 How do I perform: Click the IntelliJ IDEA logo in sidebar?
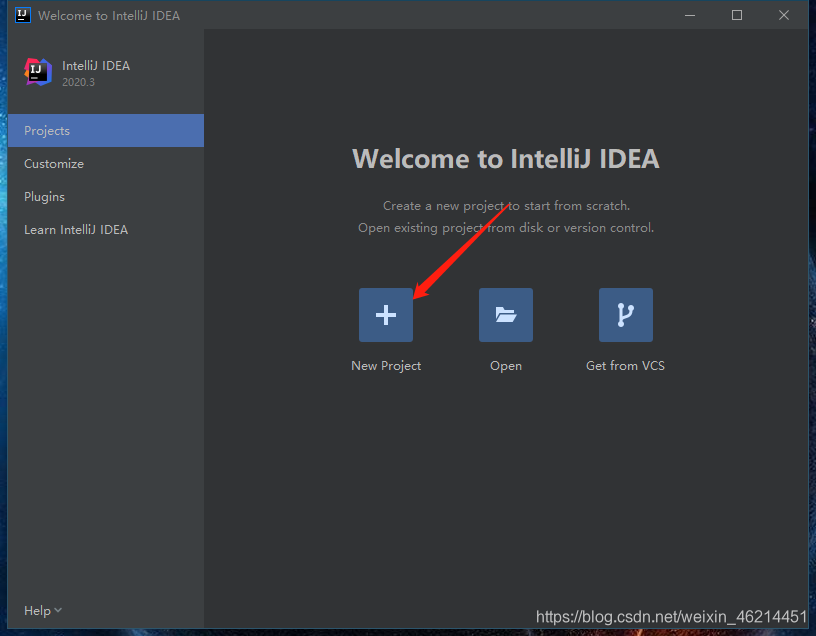point(38,72)
